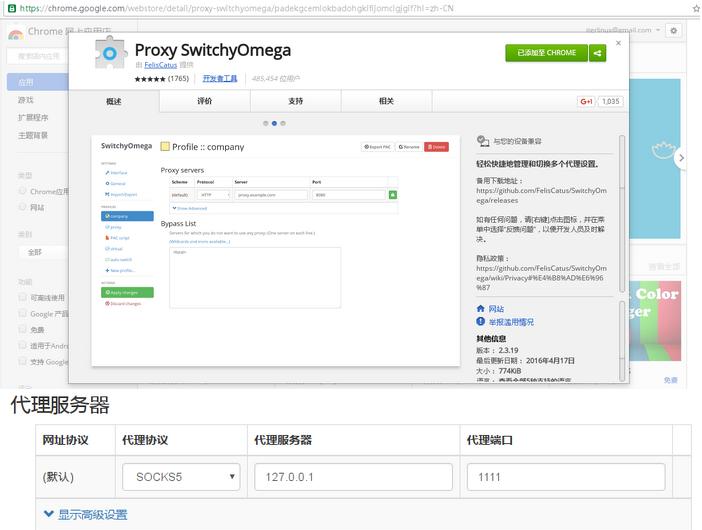Click the Web Store search box

tap(38, 56)
